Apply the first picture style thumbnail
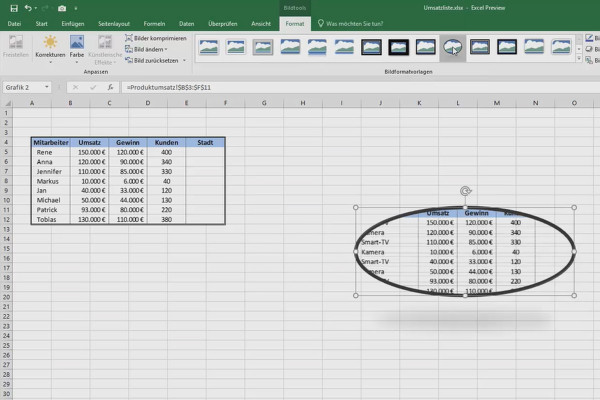Viewport: 600px width, 400px height. [x=209, y=47]
